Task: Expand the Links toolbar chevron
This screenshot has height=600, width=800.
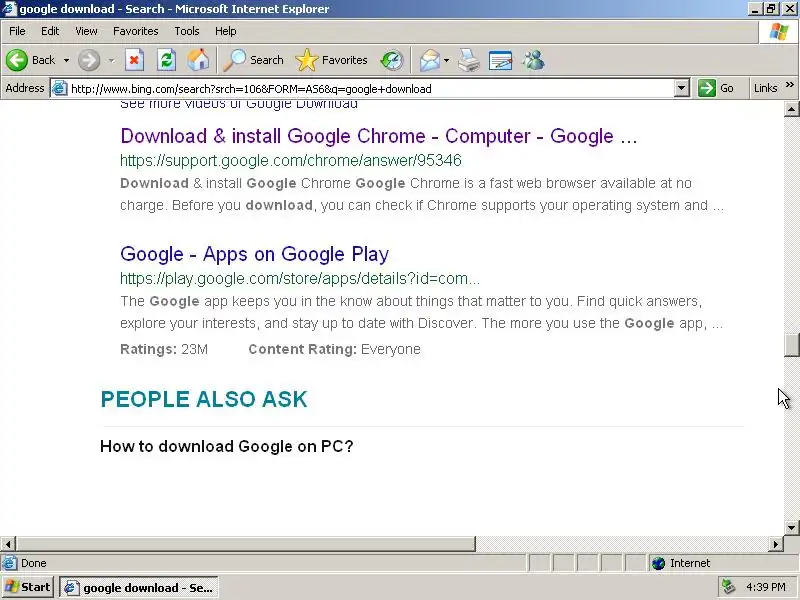Action: (790, 85)
